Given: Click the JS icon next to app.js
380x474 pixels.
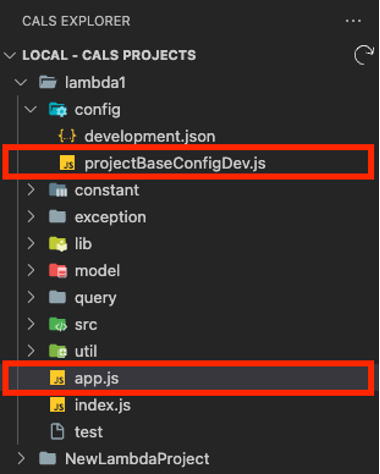Looking at the screenshot, I should point(58,378).
